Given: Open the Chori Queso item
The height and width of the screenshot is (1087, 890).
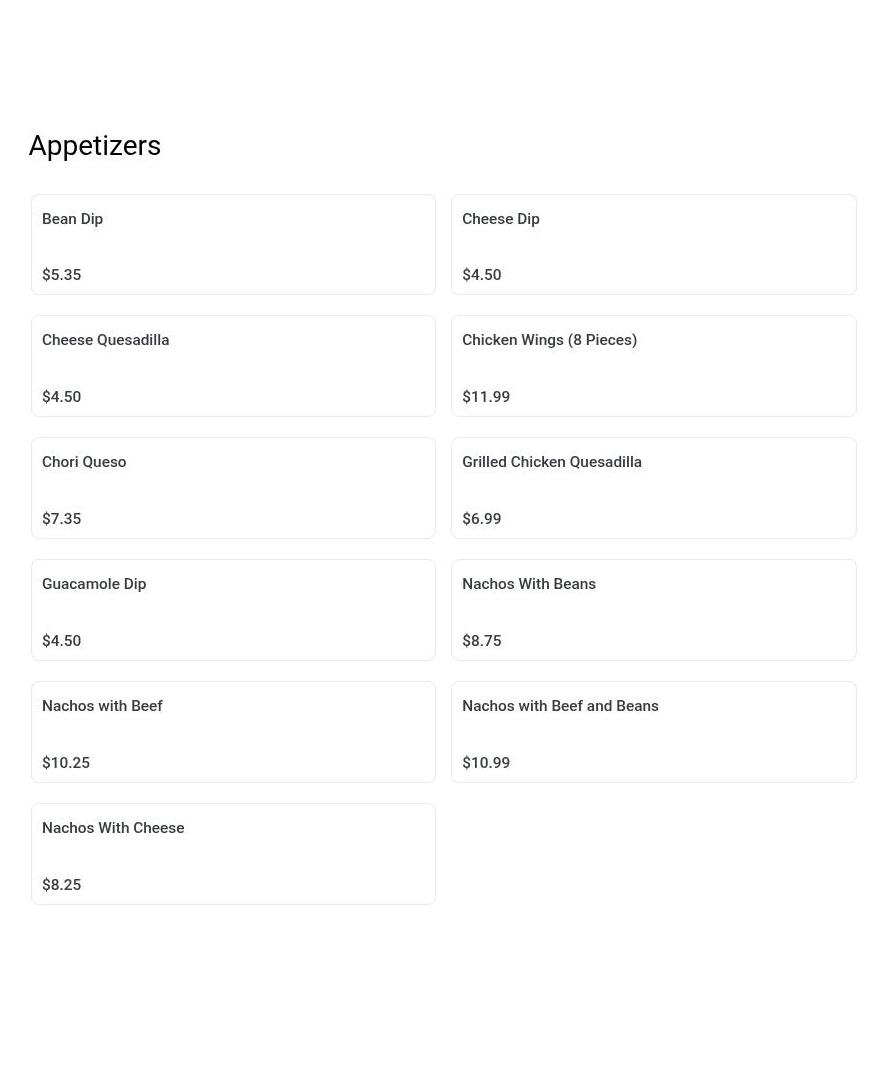Looking at the screenshot, I should pos(233,488).
